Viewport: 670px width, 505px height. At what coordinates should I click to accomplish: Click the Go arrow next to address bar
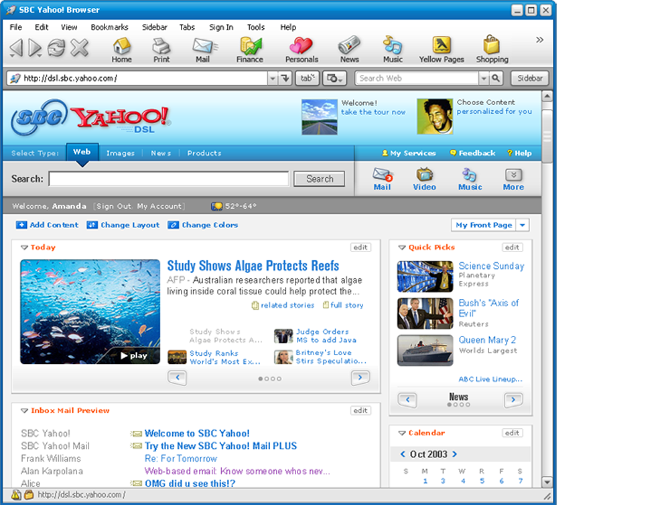pos(285,78)
